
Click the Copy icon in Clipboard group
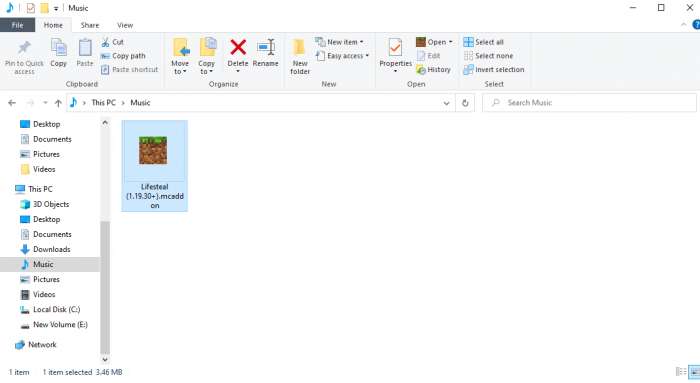[x=58, y=48]
